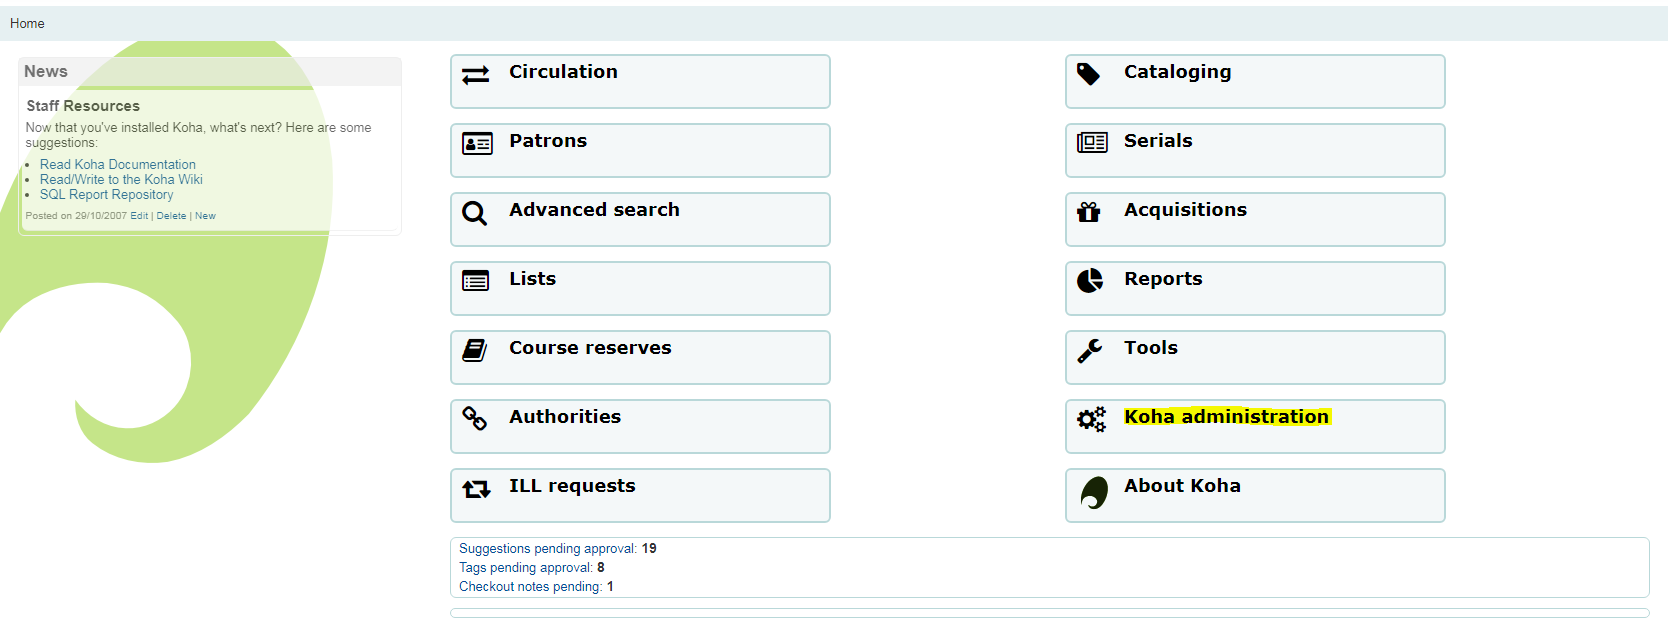Image resolution: width=1668 pixels, height=640 pixels.
Task: Click Delete on the Staff Resources news
Action: (x=171, y=215)
